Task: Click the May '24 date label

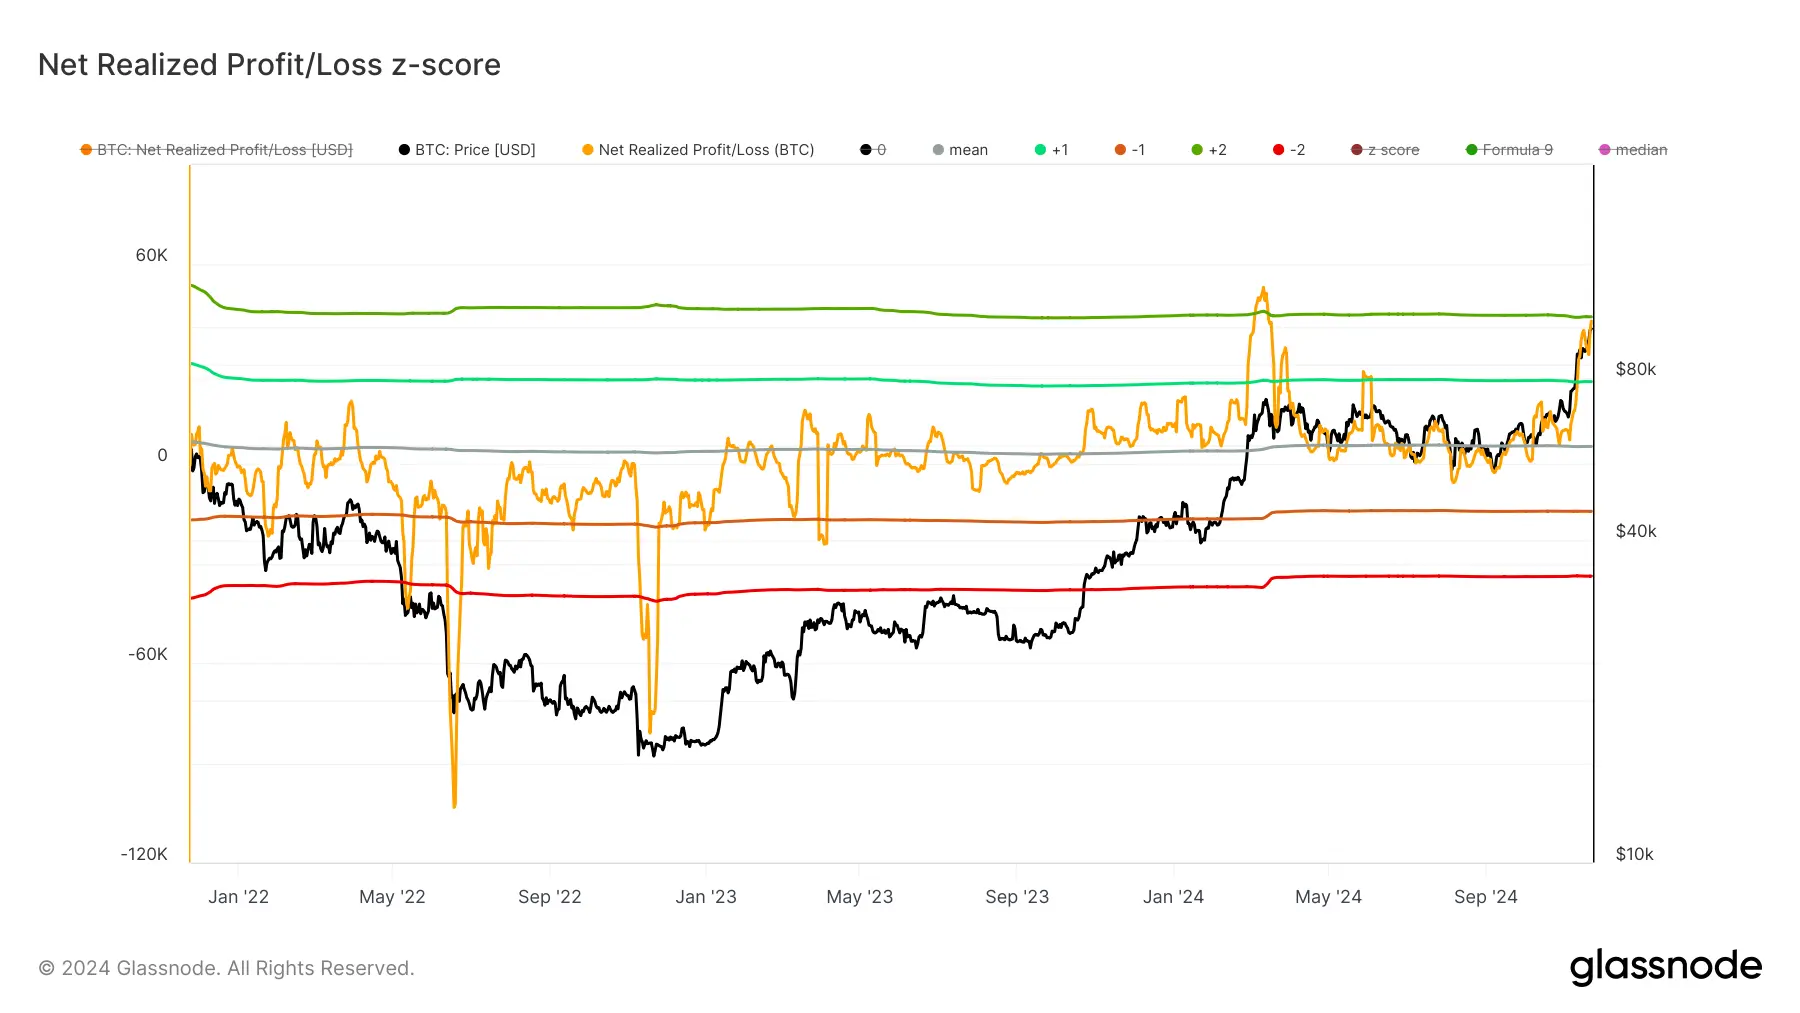Action: click(1328, 897)
